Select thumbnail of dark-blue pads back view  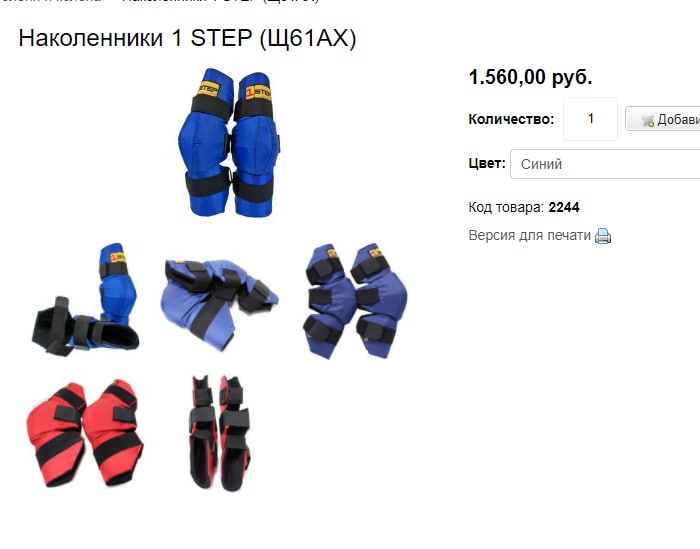[355, 300]
